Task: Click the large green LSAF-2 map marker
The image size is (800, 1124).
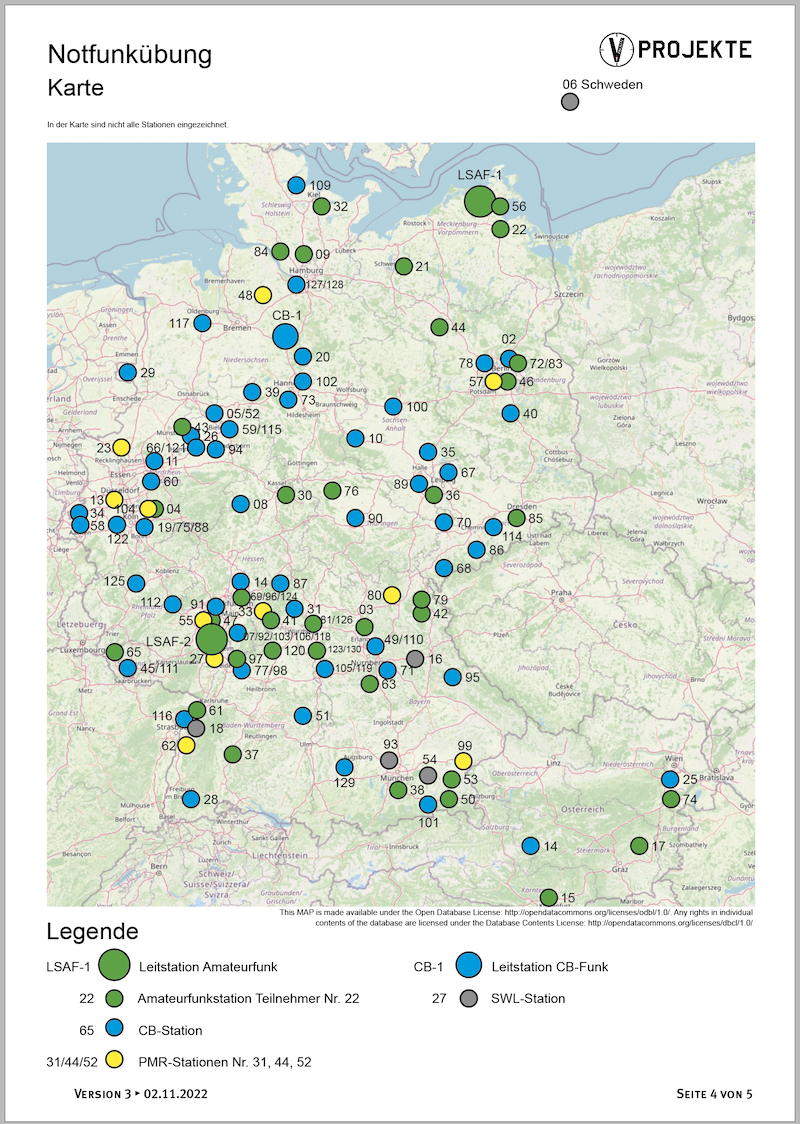Action: pyautogui.click(x=211, y=638)
